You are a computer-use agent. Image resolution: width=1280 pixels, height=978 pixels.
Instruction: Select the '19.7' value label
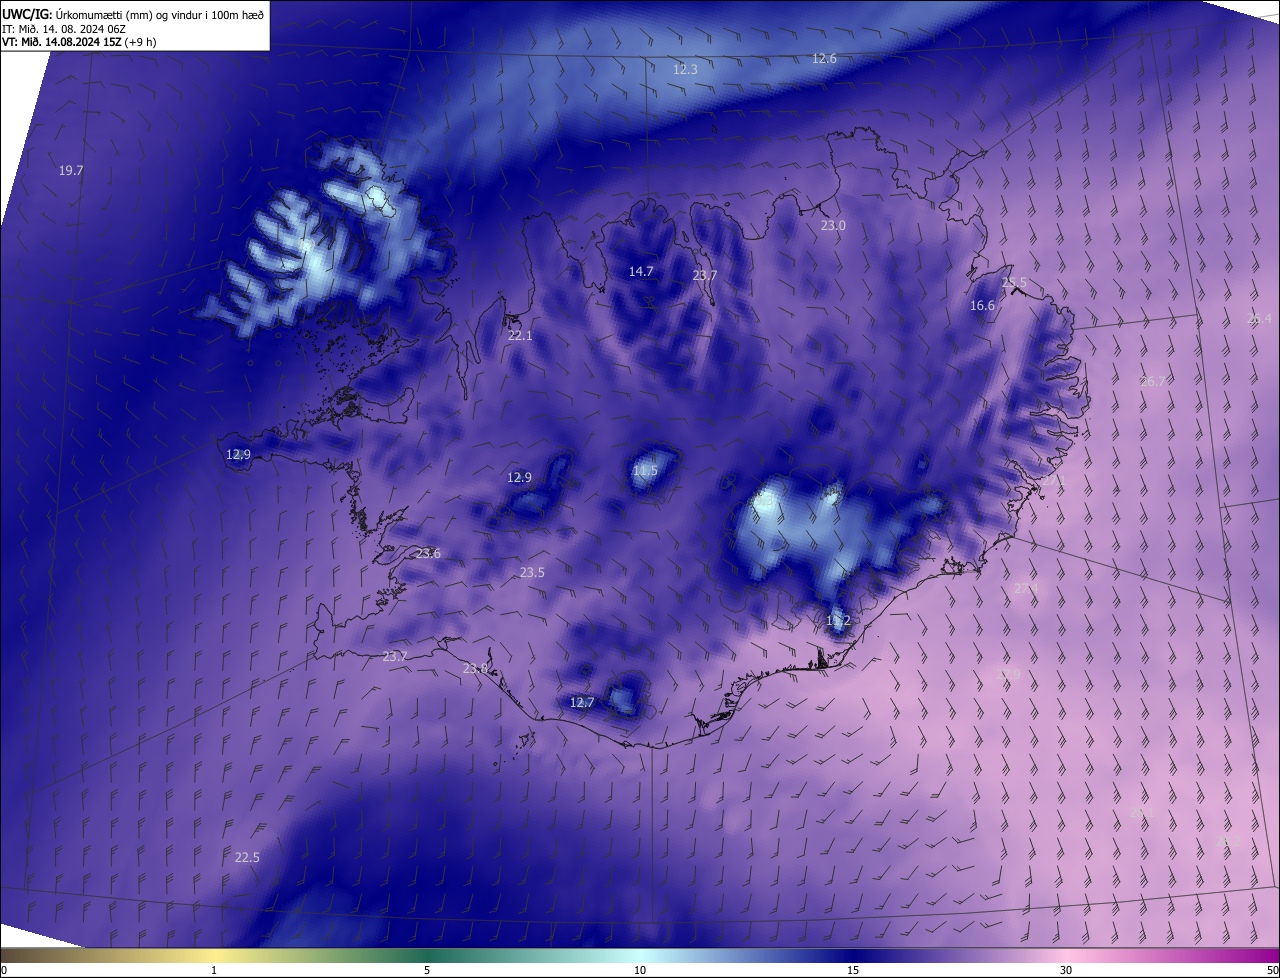(x=71, y=171)
